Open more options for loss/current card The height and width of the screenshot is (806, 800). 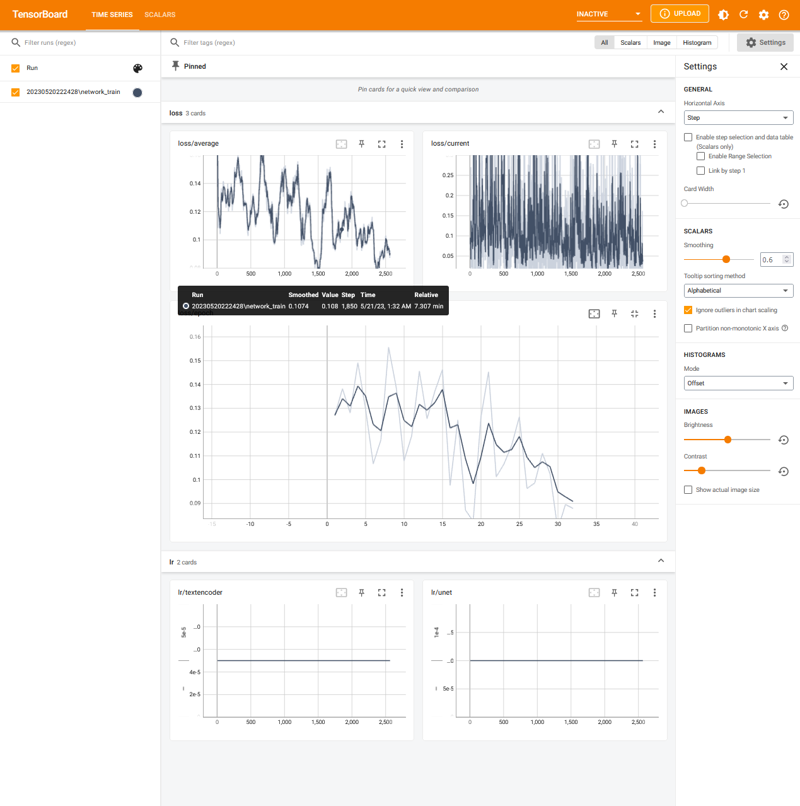pos(654,144)
